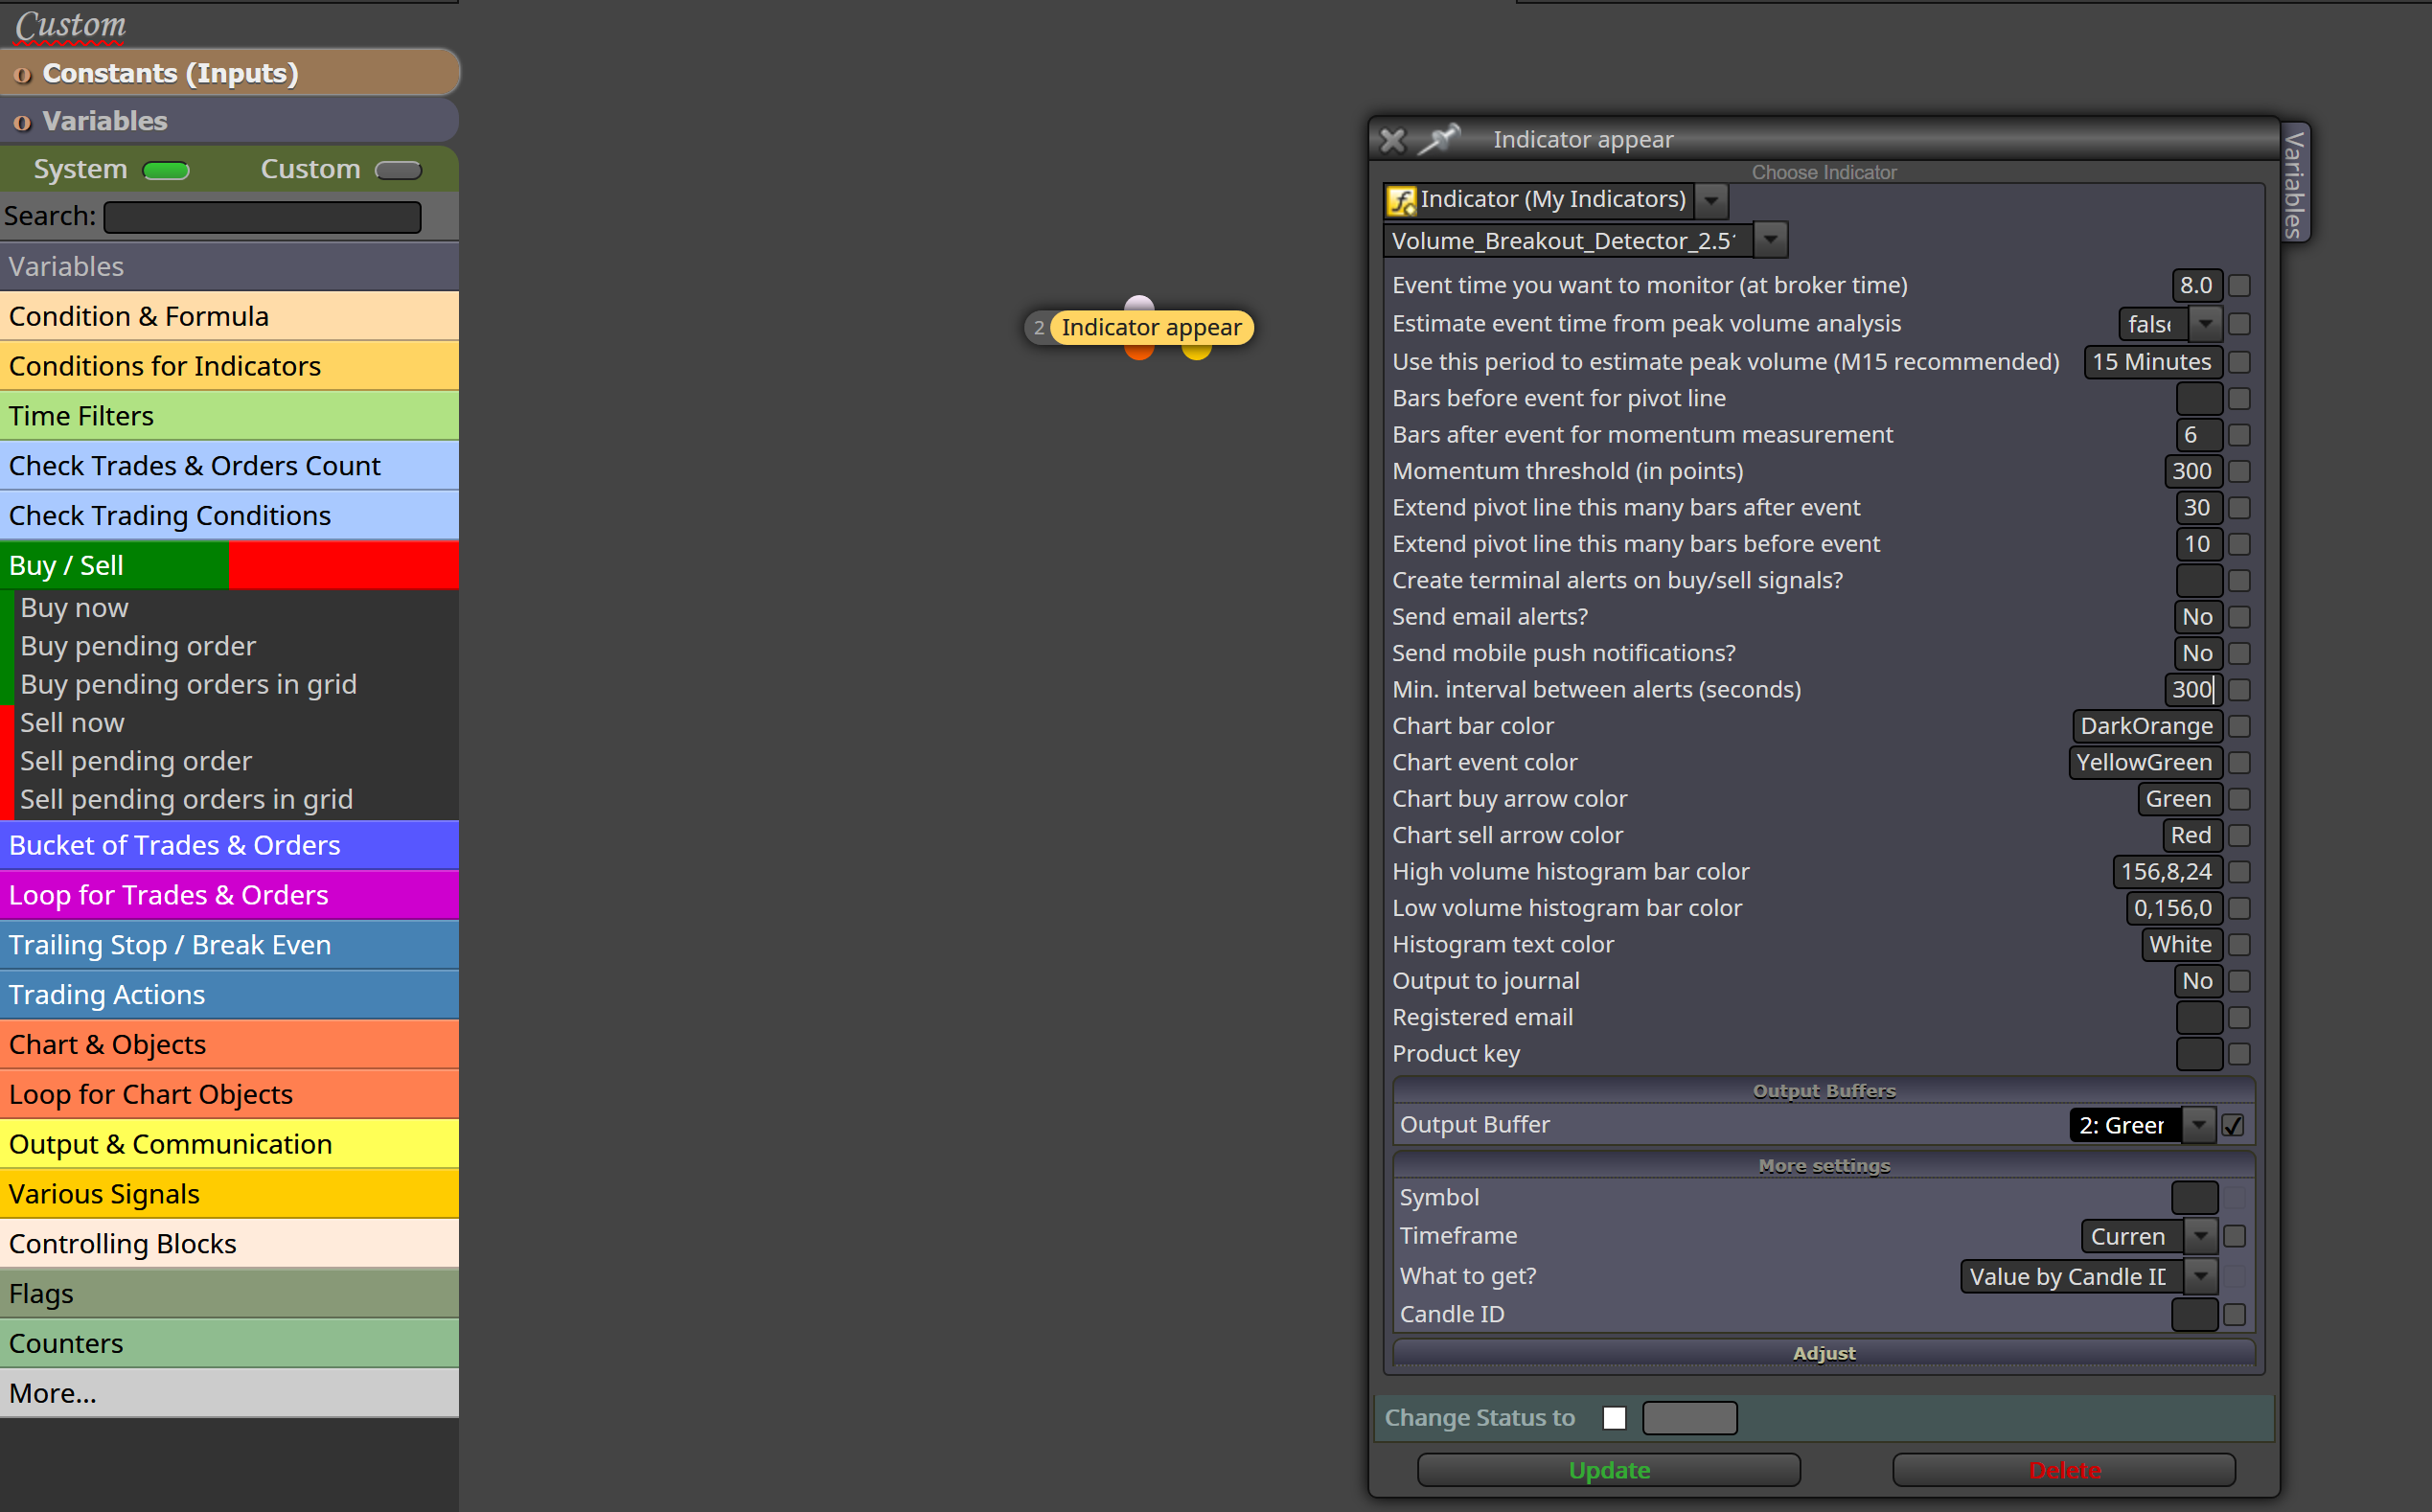Open the Chart & Objects category
Screen dimensions: 2432x1512
coord(229,1044)
